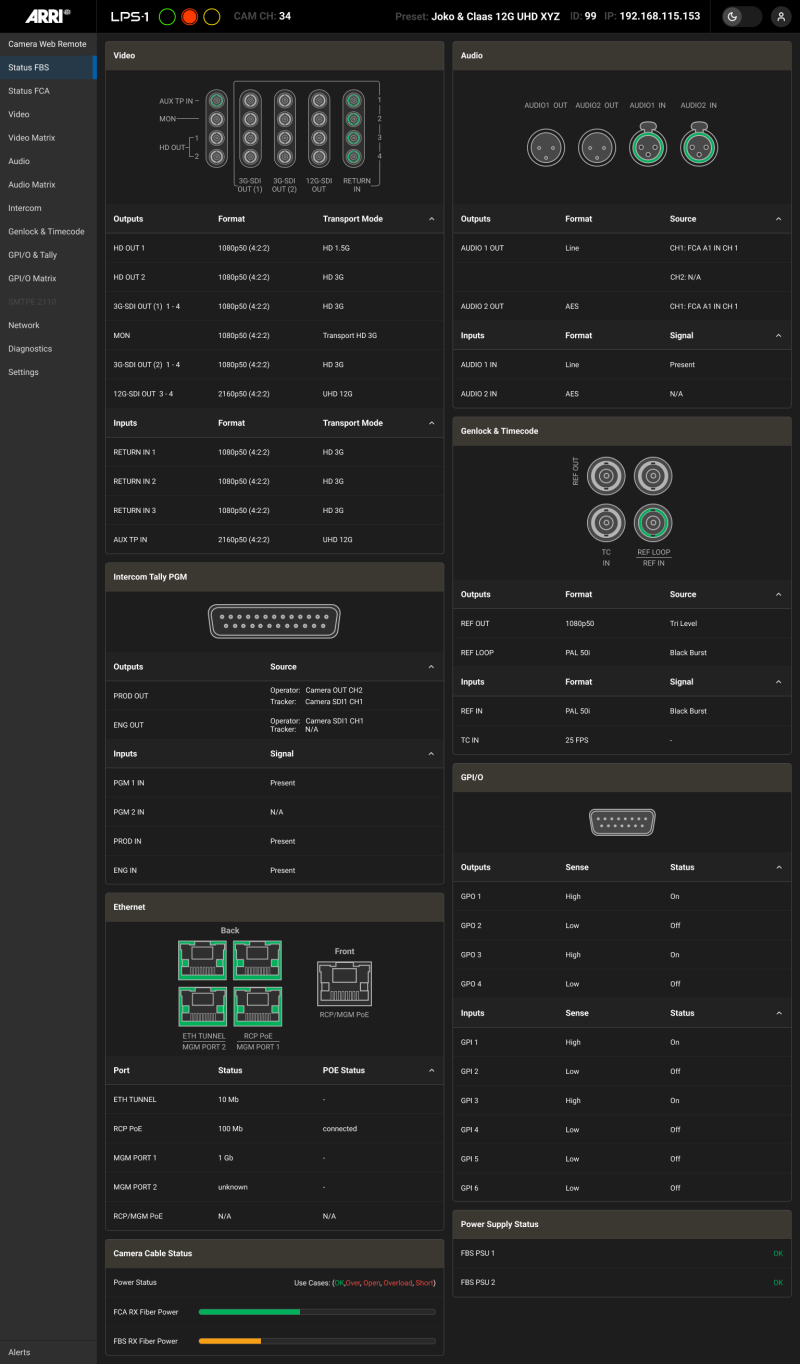This screenshot has width=800, height=1364.
Task: Click the AUDIO1 IN XLR connector icon
Action: [648, 147]
